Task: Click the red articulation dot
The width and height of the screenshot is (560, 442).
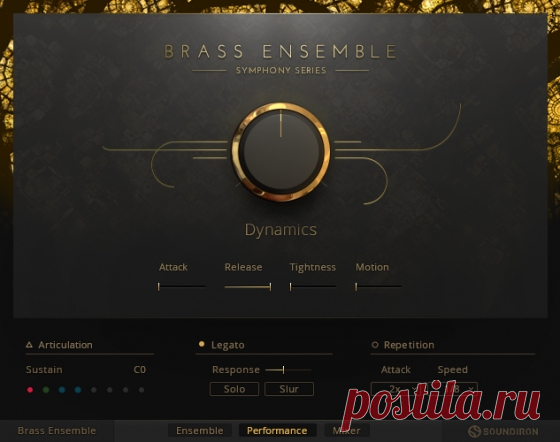Action: tap(30, 390)
